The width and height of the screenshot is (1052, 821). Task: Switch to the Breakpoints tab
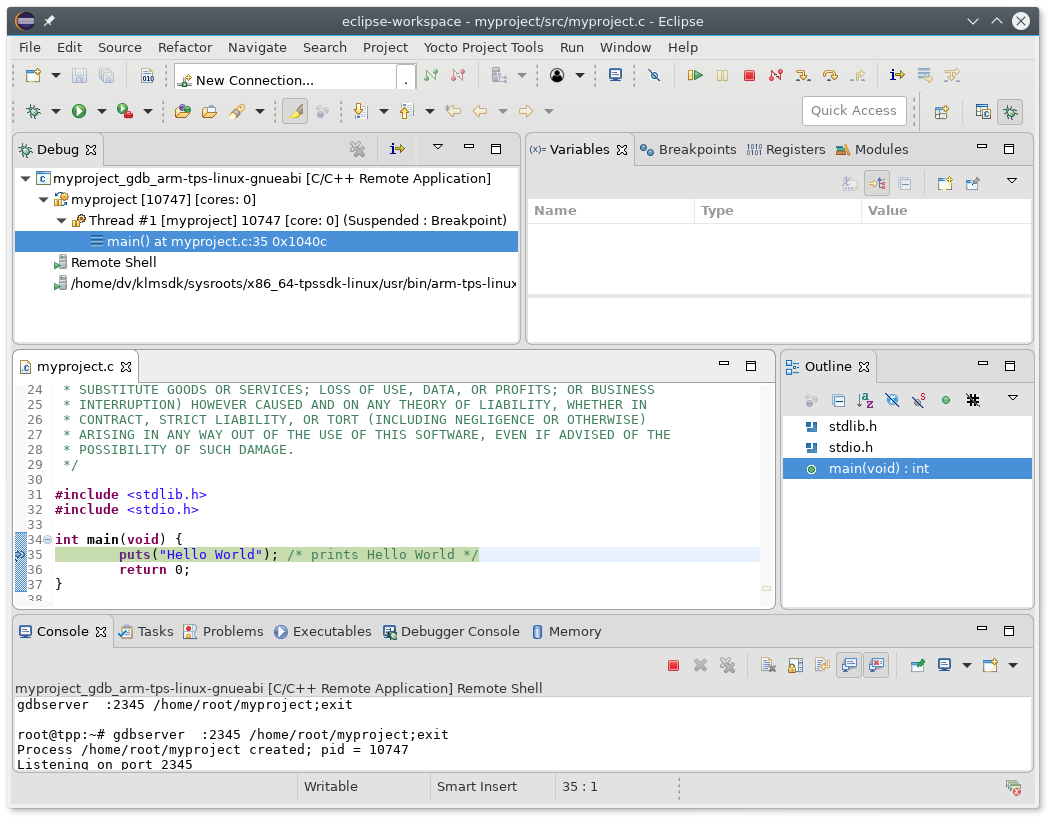pos(688,149)
